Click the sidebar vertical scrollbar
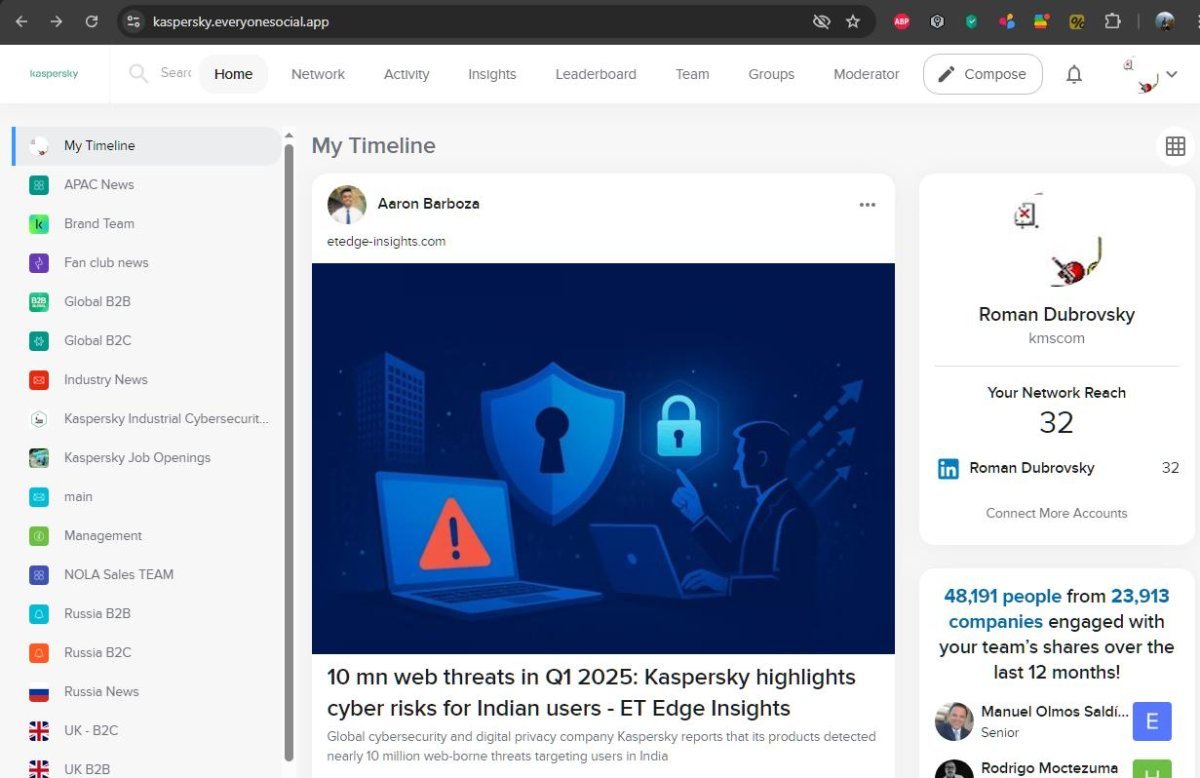 coord(289,452)
